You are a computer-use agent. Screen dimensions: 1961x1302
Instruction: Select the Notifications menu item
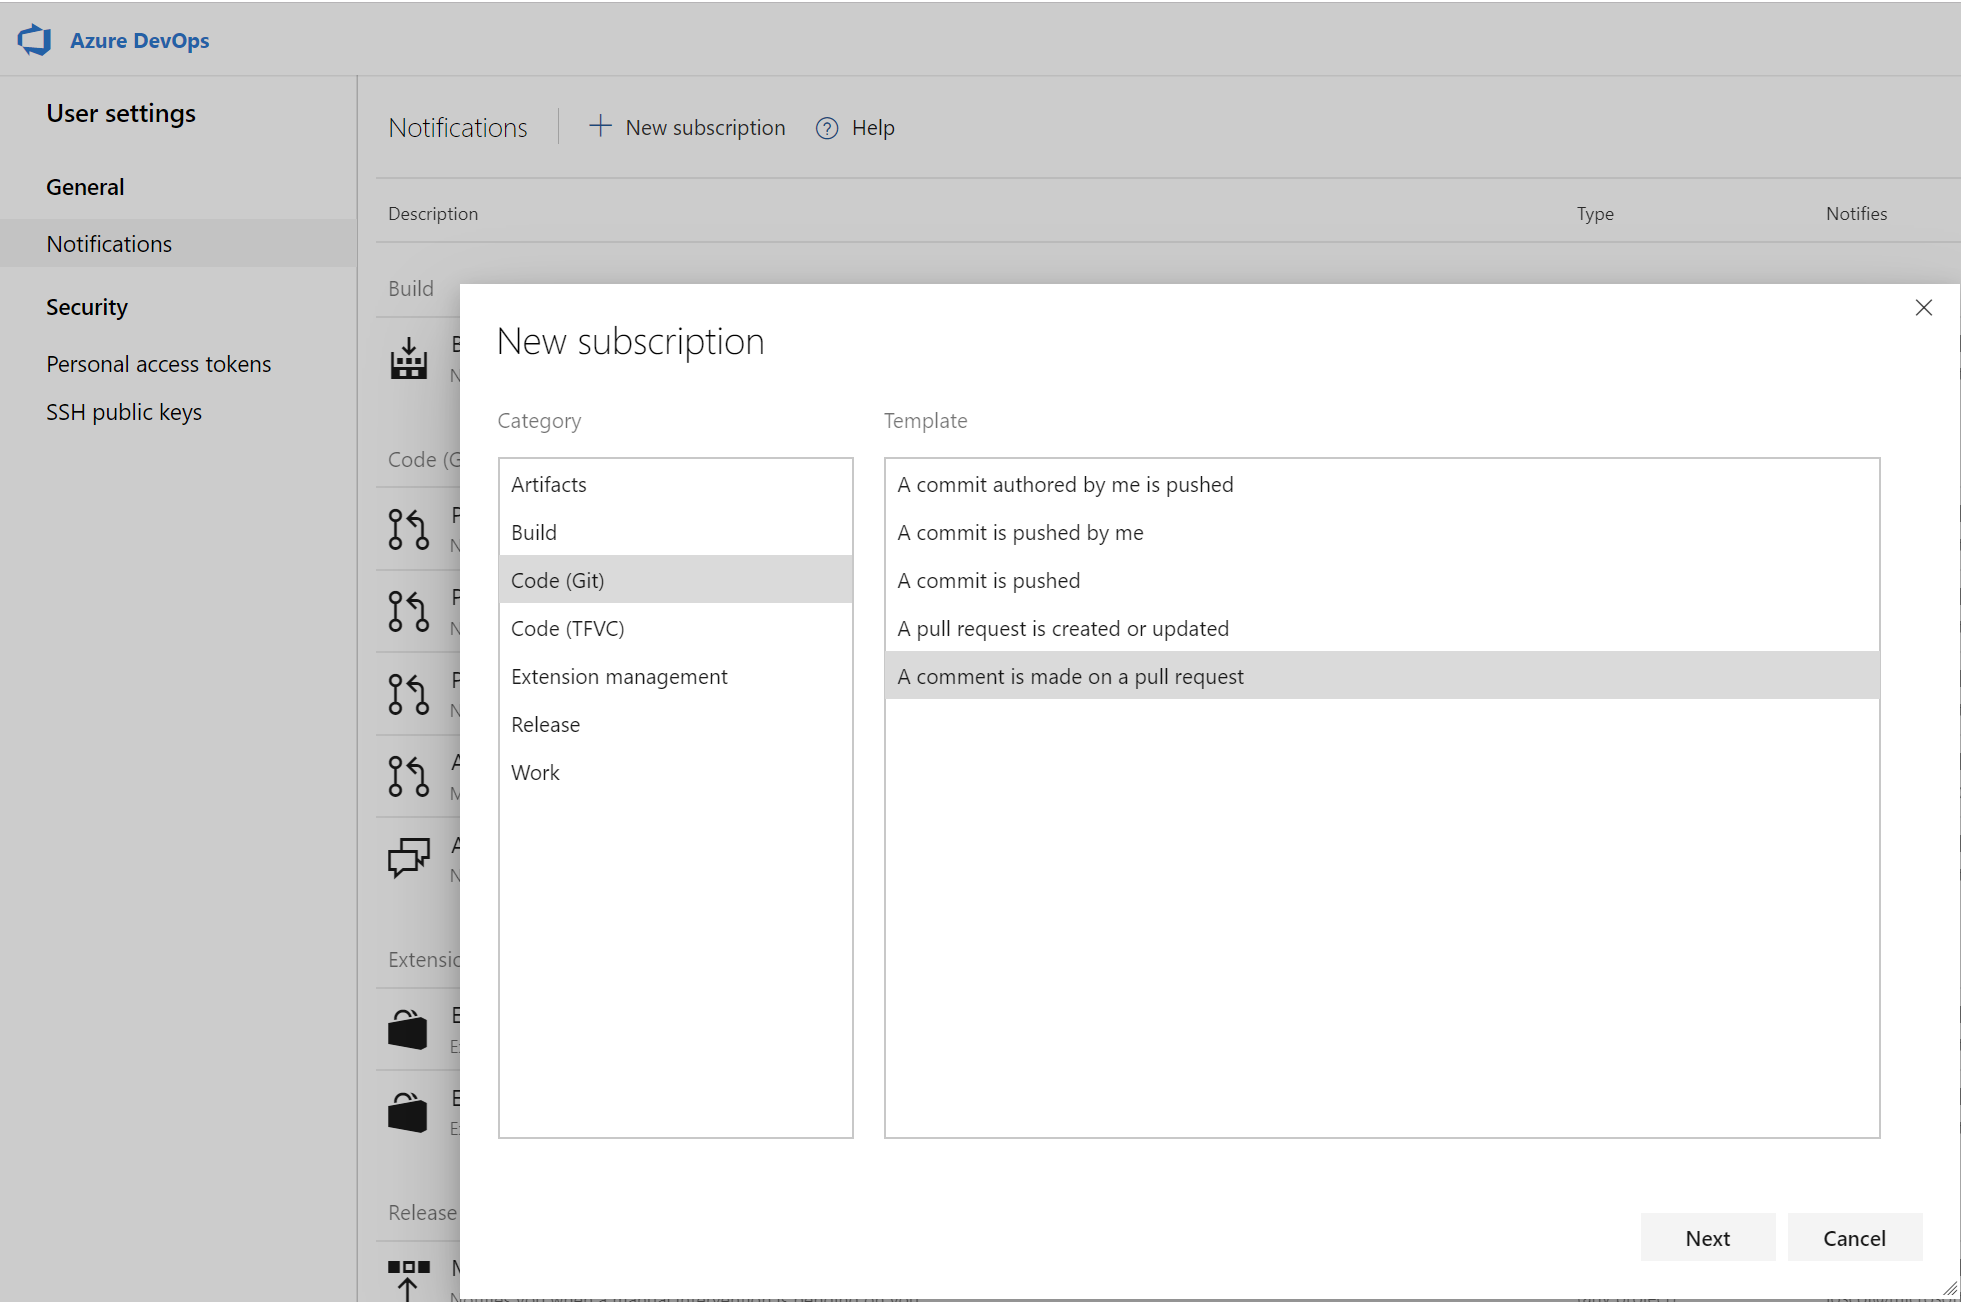point(109,243)
